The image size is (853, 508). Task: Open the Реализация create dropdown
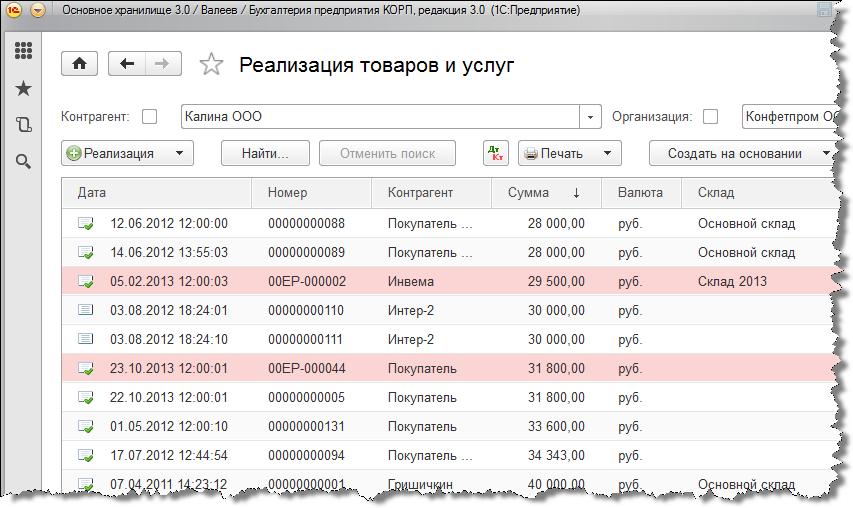click(x=127, y=153)
